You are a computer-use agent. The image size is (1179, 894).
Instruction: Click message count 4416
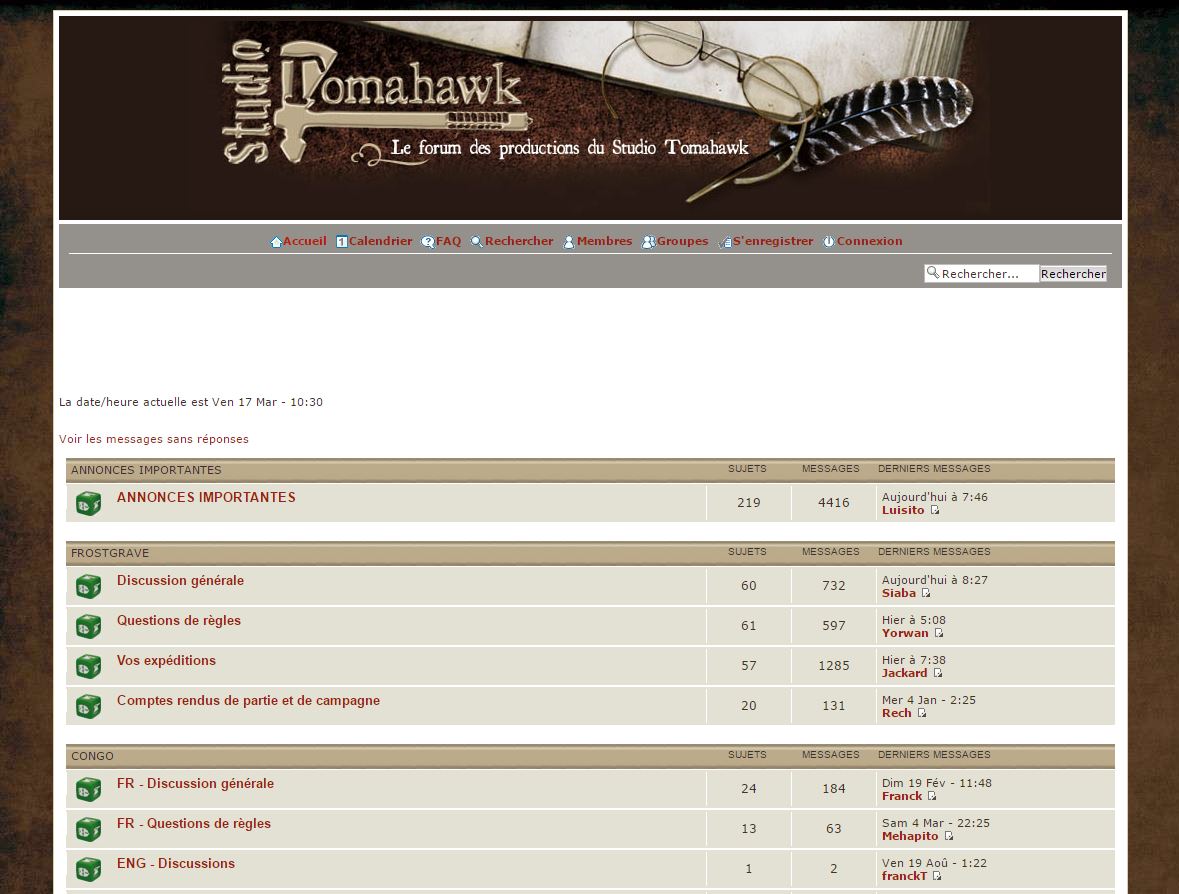[834, 503]
